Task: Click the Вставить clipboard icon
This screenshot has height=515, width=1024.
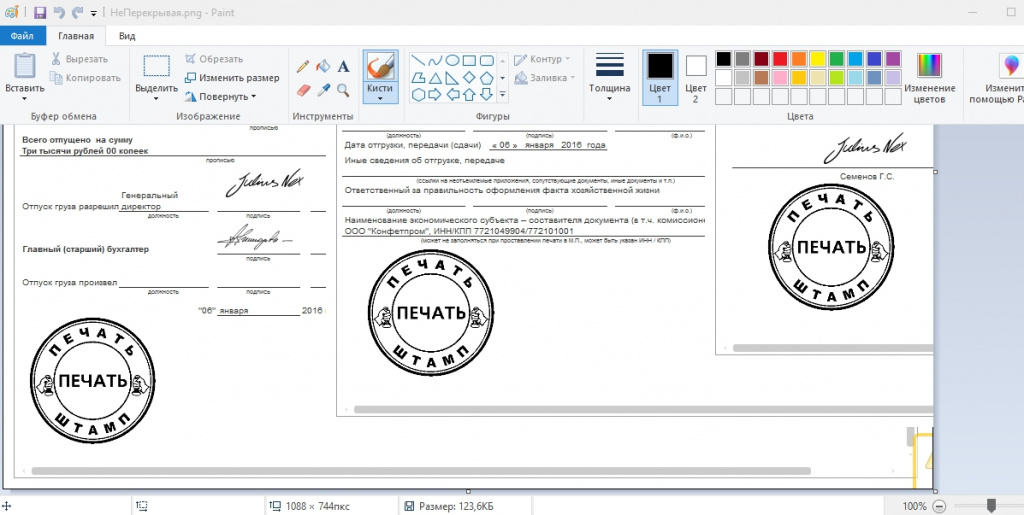Action: click(25, 66)
